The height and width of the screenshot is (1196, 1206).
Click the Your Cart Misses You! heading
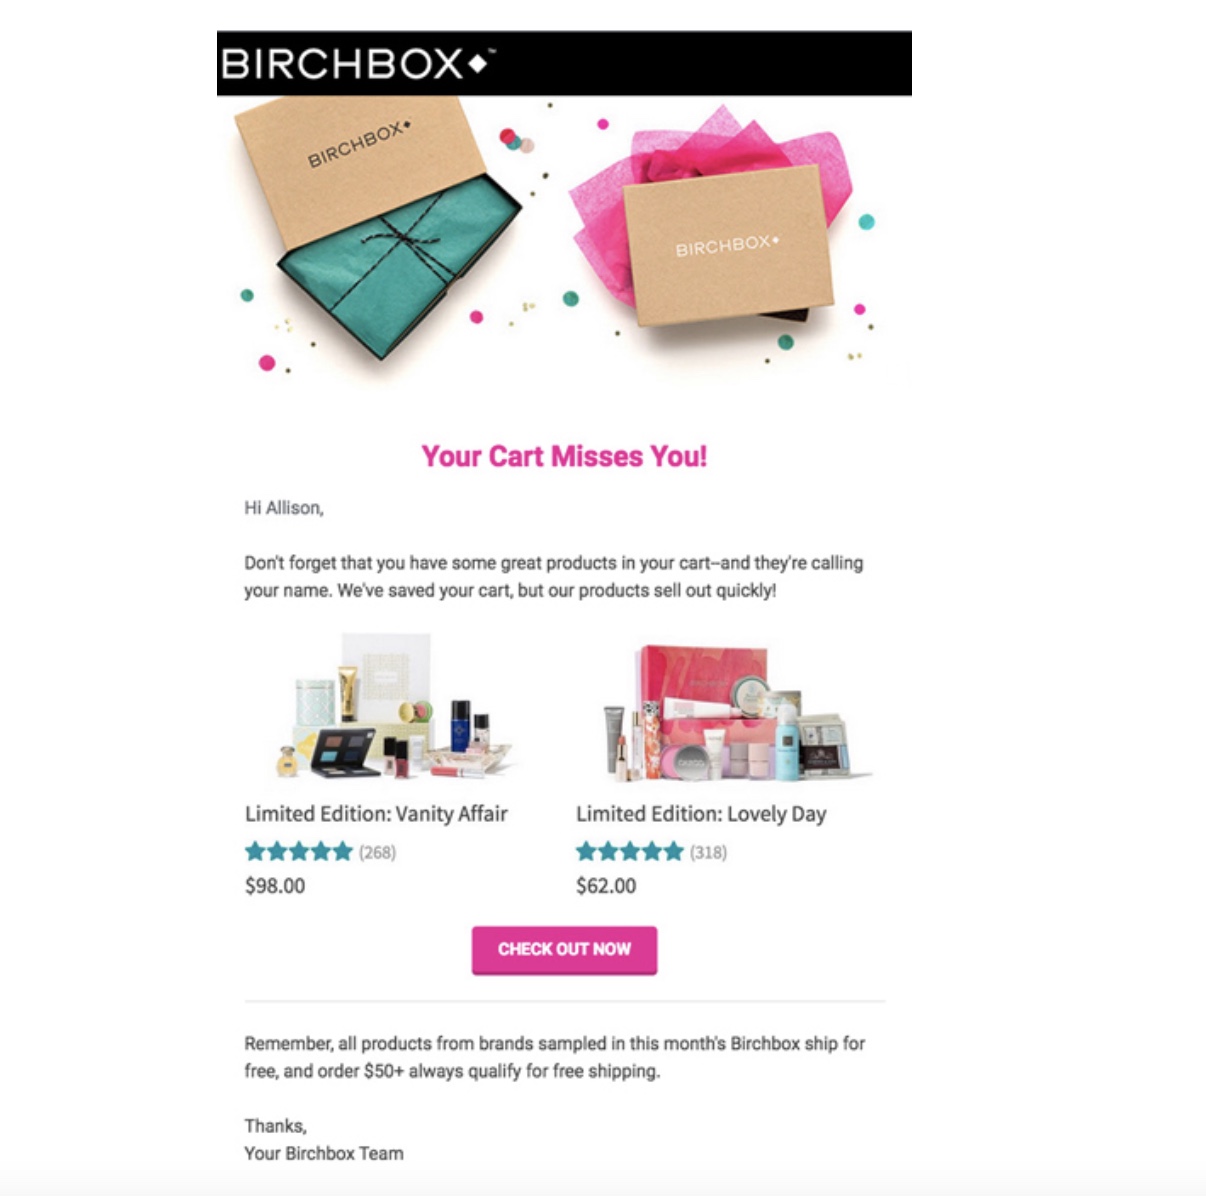point(564,457)
